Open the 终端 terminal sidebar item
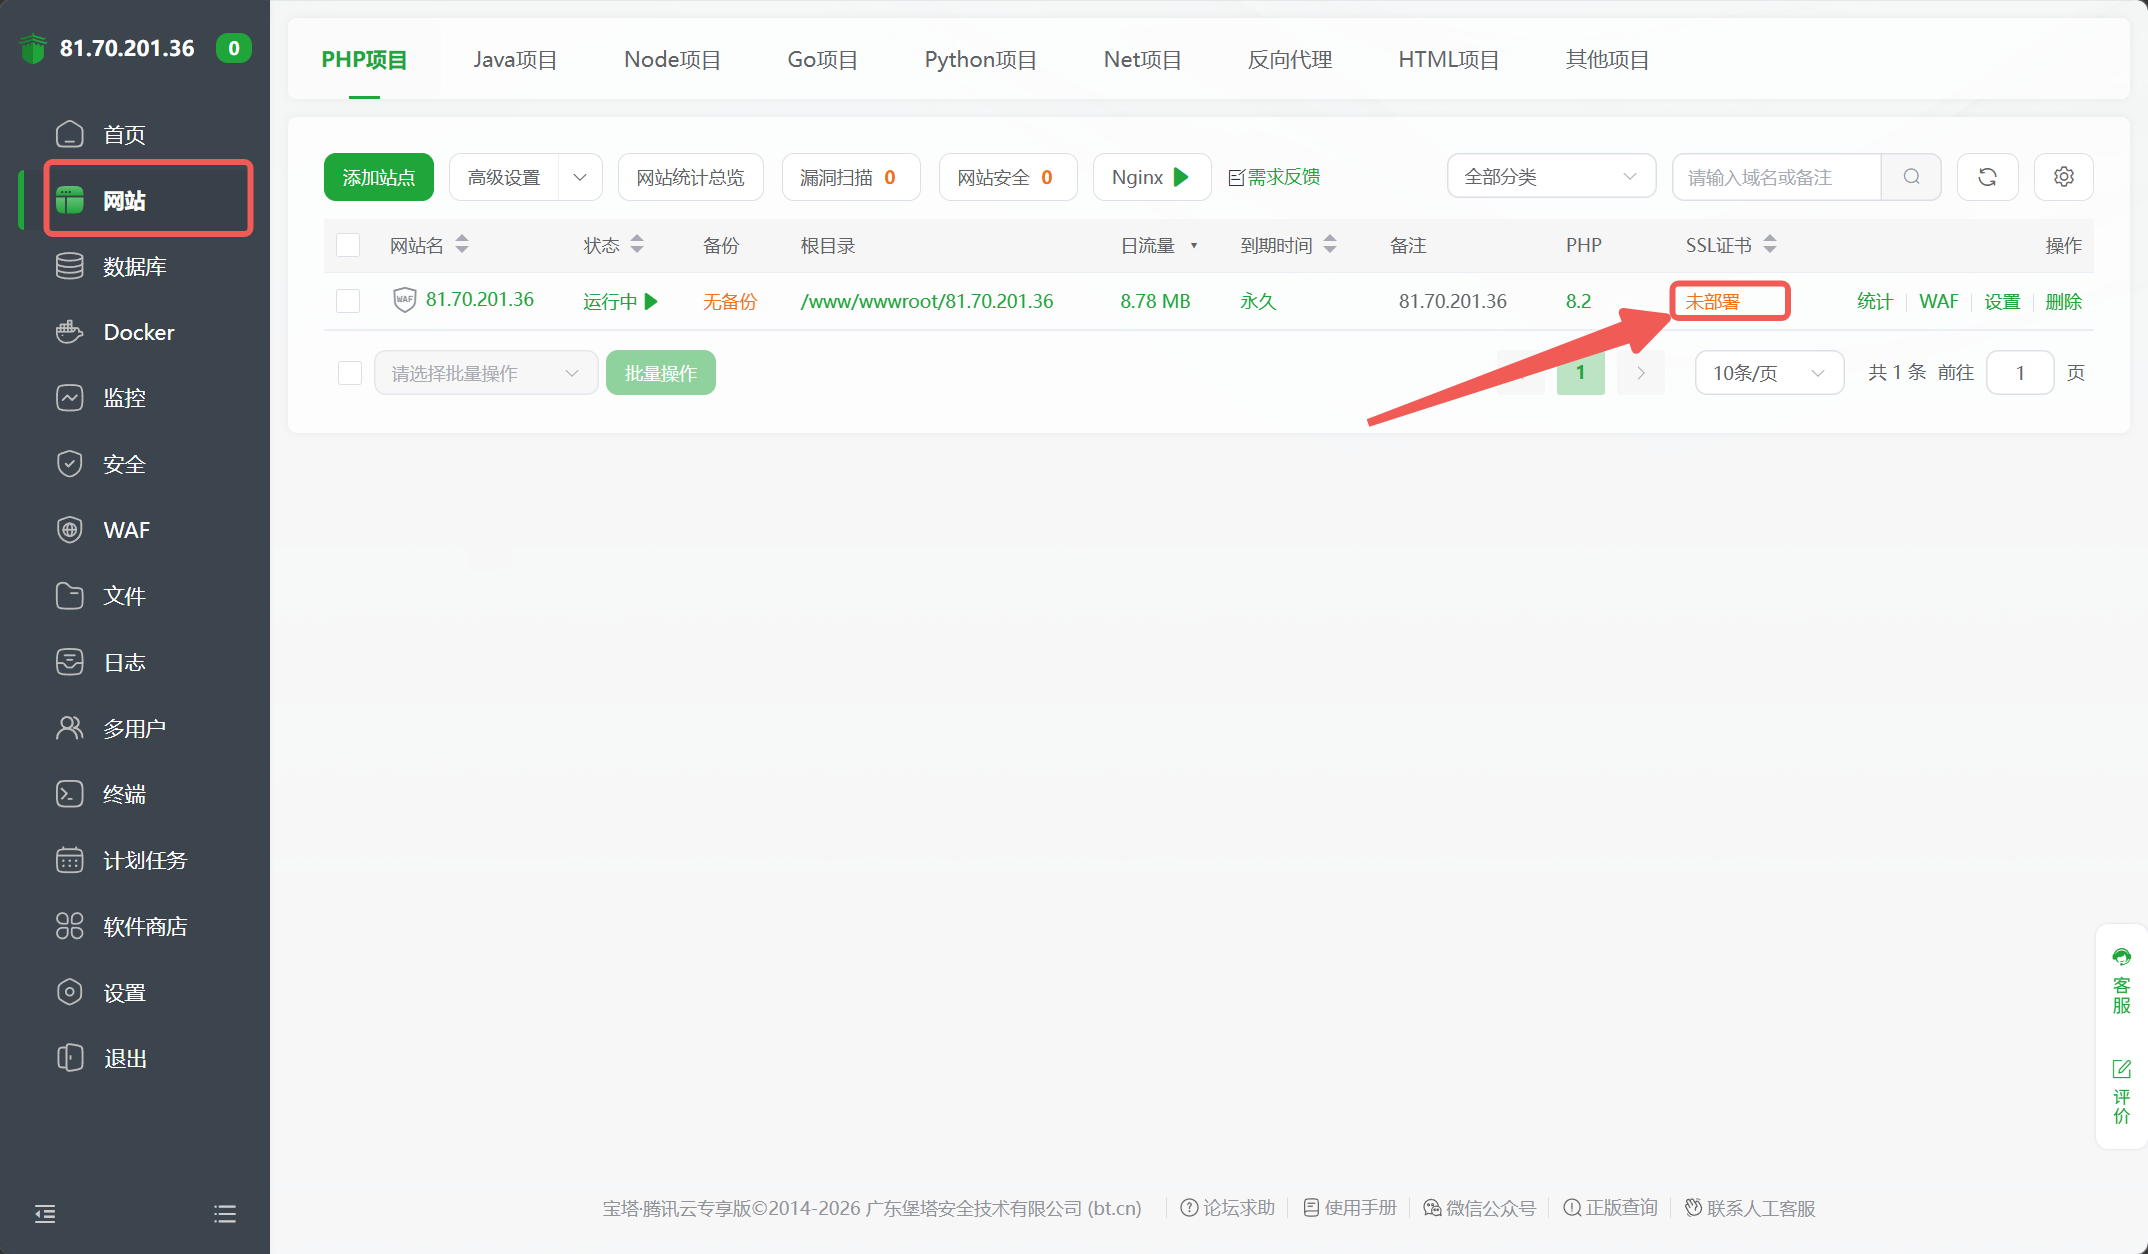2148x1254 pixels. [124, 794]
